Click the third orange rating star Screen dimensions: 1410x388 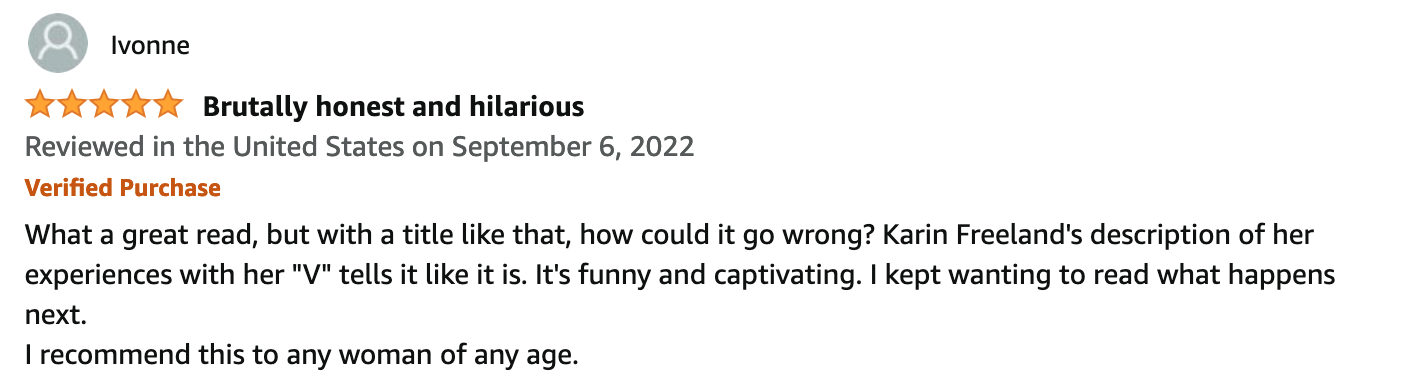point(104,104)
